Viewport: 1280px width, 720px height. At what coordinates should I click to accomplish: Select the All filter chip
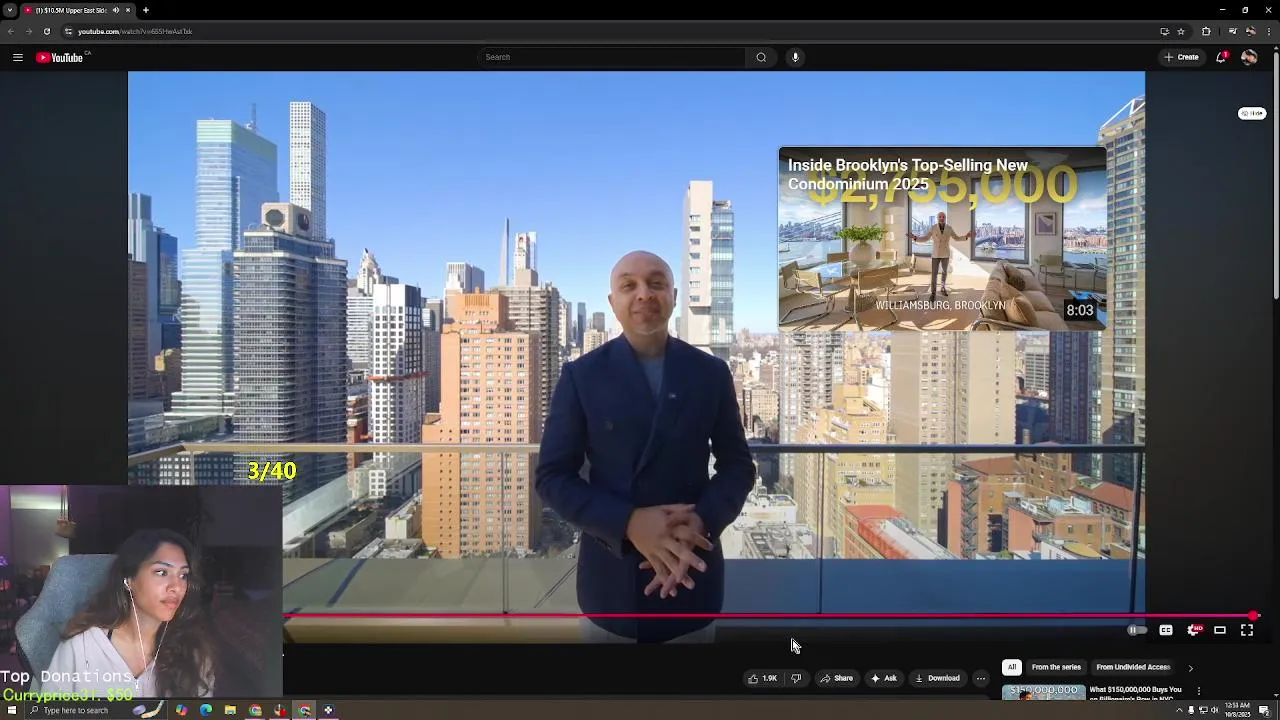pyautogui.click(x=1012, y=667)
